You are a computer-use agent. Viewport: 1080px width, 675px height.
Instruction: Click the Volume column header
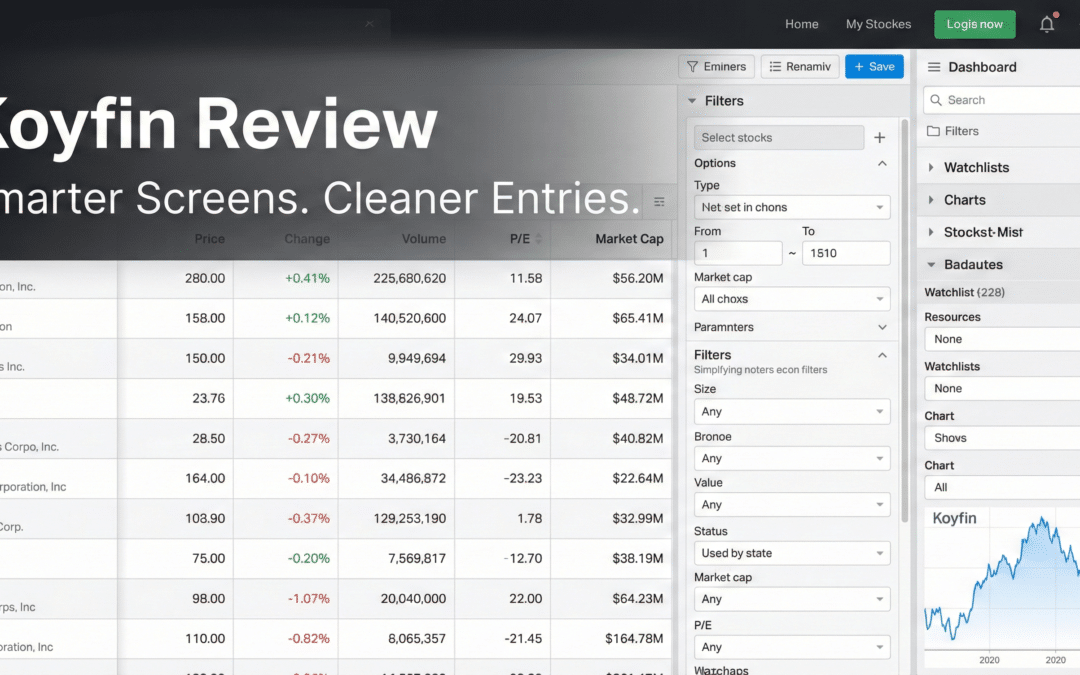(424, 239)
